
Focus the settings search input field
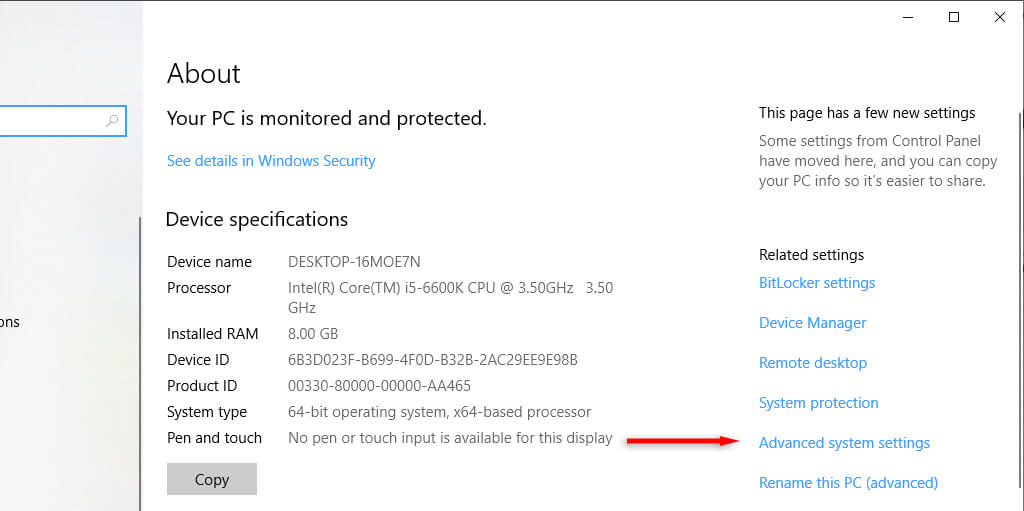pyautogui.click(x=50, y=121)
